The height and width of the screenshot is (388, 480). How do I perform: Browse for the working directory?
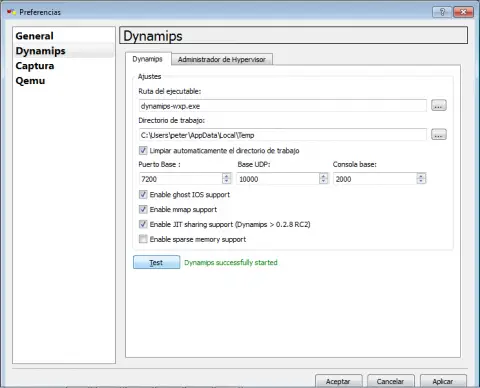pyautogui.click(x=438, y=135)
